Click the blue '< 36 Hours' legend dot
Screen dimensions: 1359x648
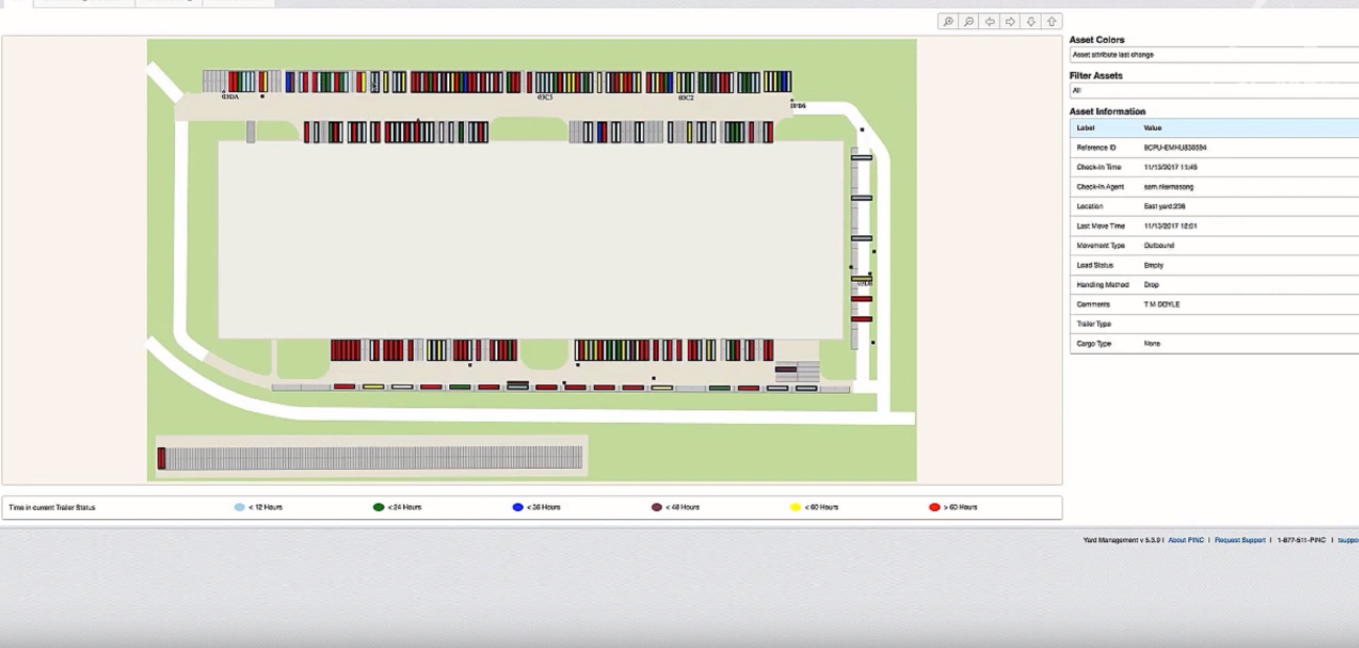[517, 508]
